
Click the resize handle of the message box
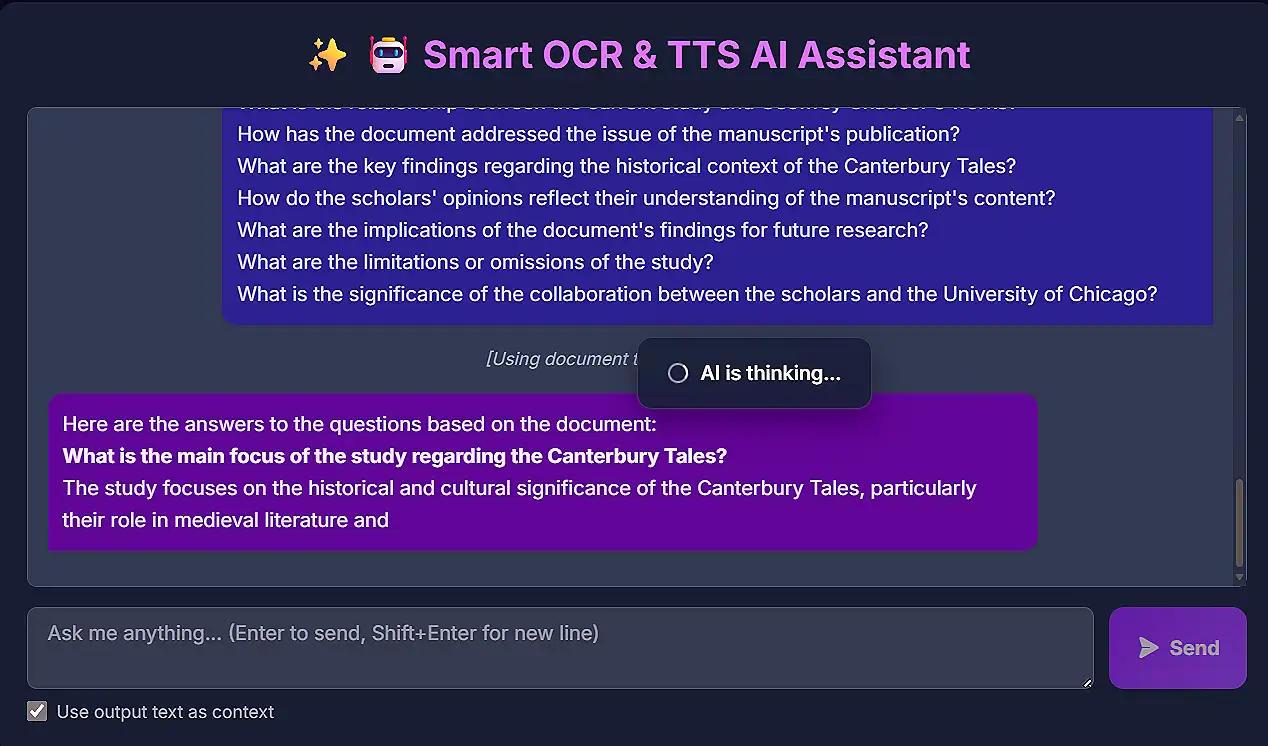1086,681
